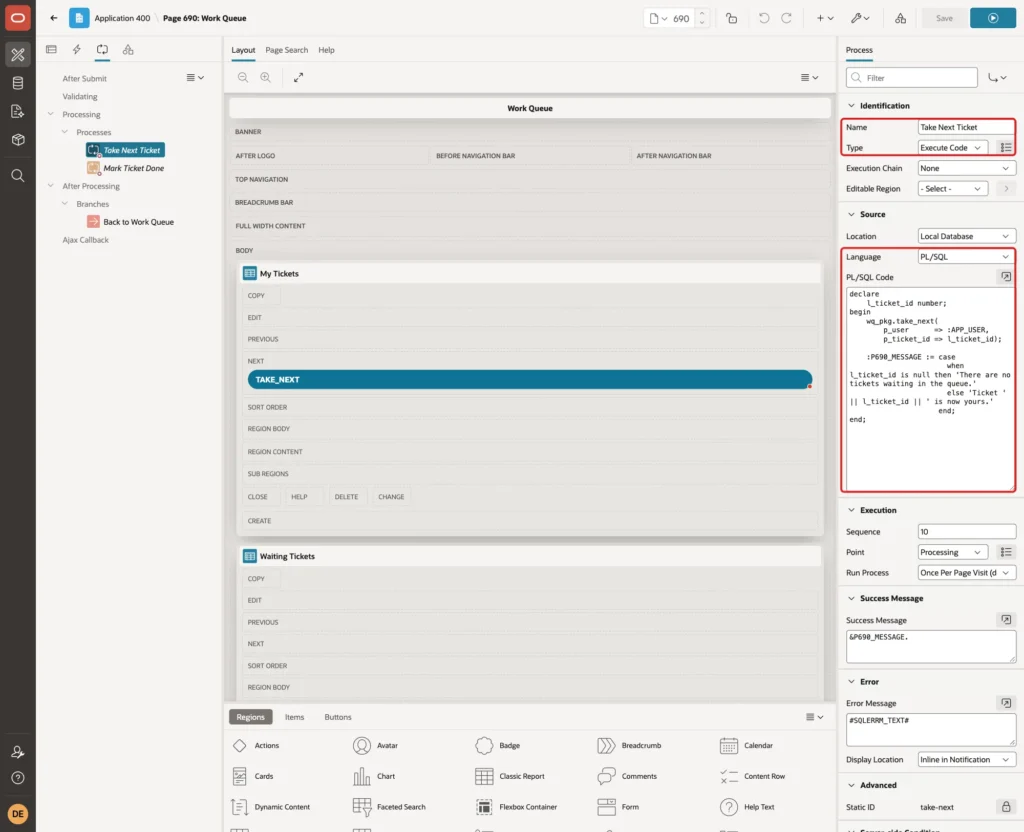Collapse the Identification section
The height and width of the screenshot is (832, 1024).
pos(851,105)
